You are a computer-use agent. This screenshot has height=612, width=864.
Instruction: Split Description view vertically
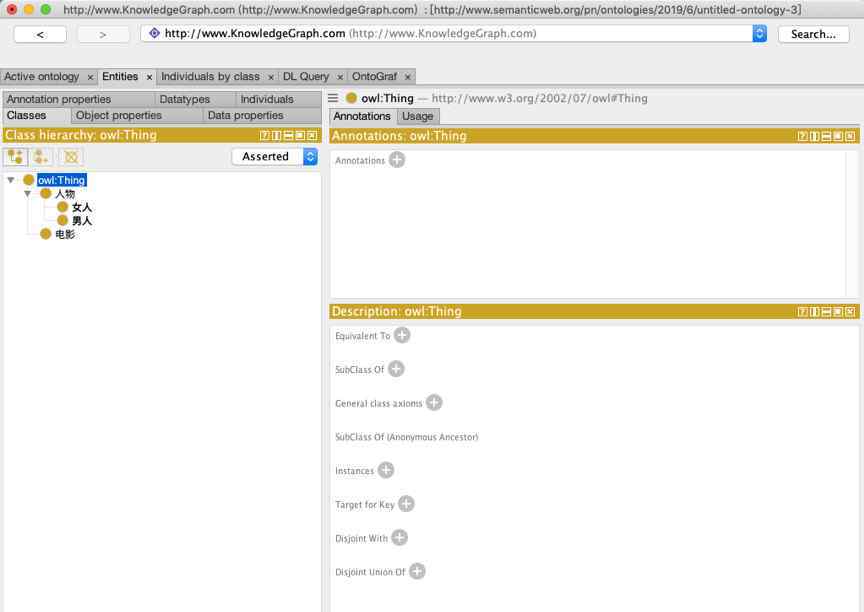[815, 312]
